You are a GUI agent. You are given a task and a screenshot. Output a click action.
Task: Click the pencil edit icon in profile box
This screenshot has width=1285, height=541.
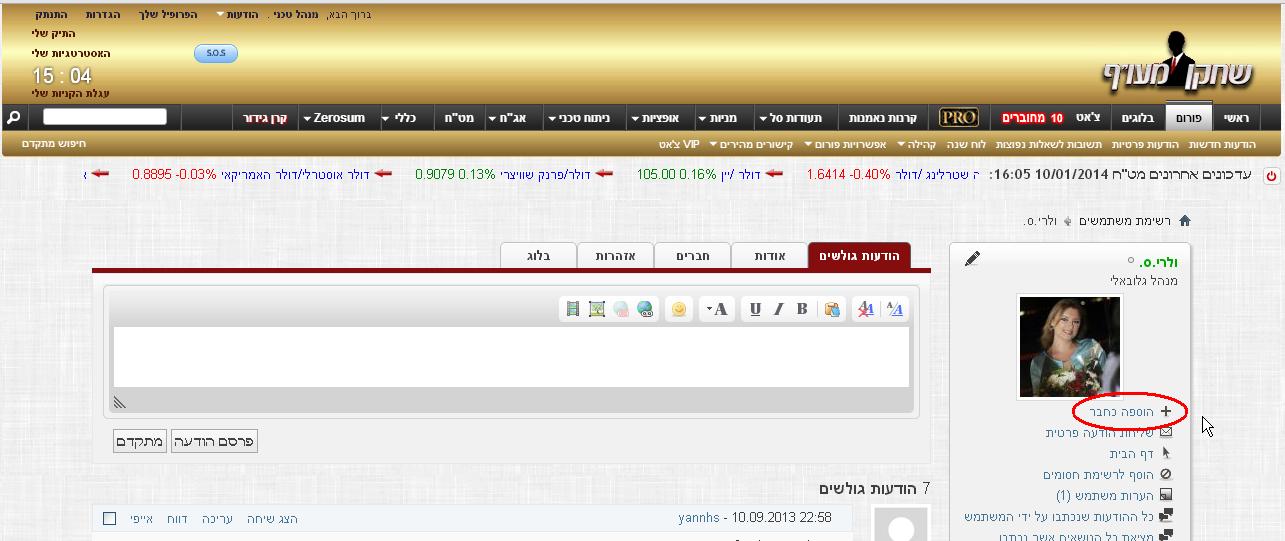[972, 259]
